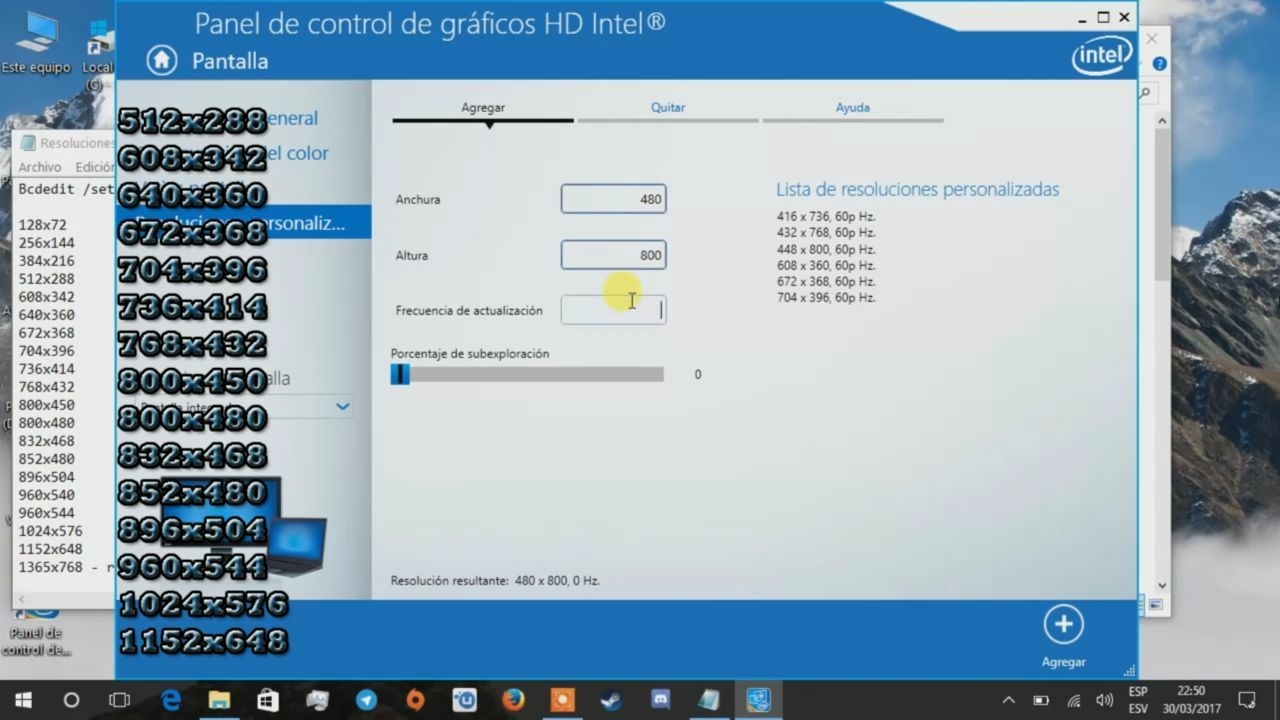Click the 1365x768 line in Notepad
Screen dimensions: 1280x720
65,567
